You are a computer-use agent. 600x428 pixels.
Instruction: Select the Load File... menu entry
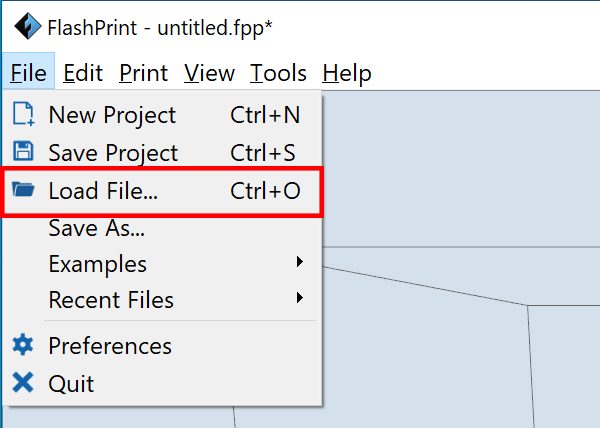162,190
